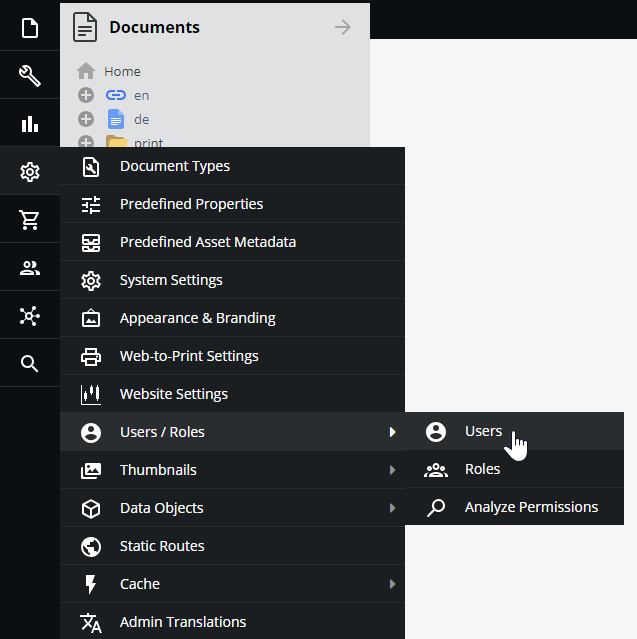
Task: Click the wrench Tools sidebar icon
Action: pos(30,76)
